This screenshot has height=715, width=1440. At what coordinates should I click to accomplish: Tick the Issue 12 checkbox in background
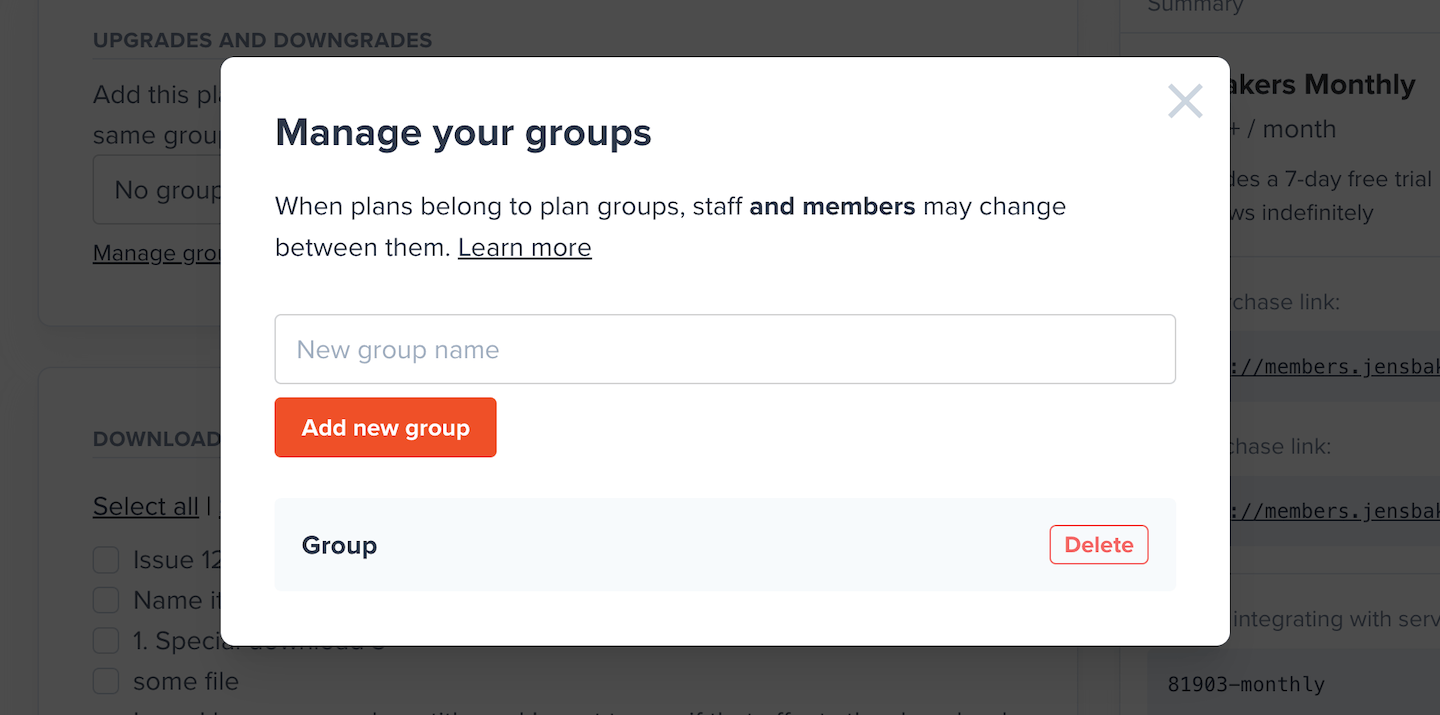106,559
